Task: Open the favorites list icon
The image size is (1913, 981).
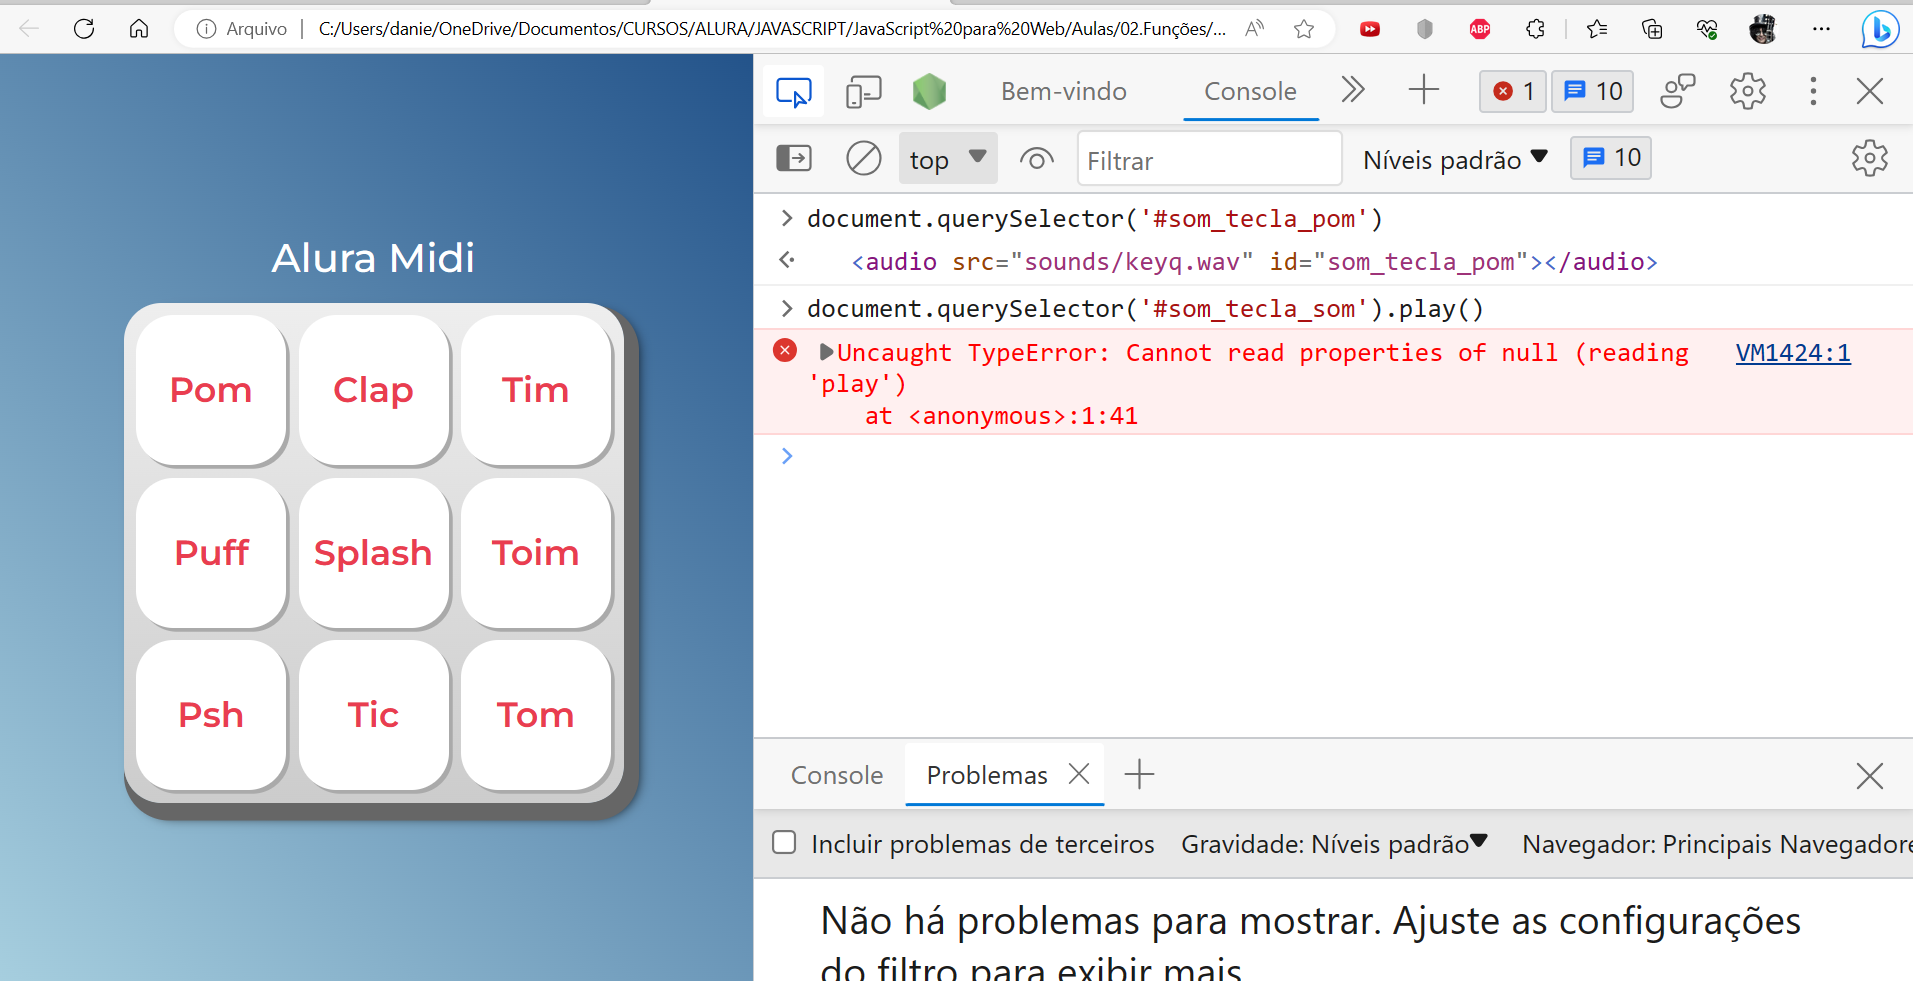Action: [x=1597, y=29]
